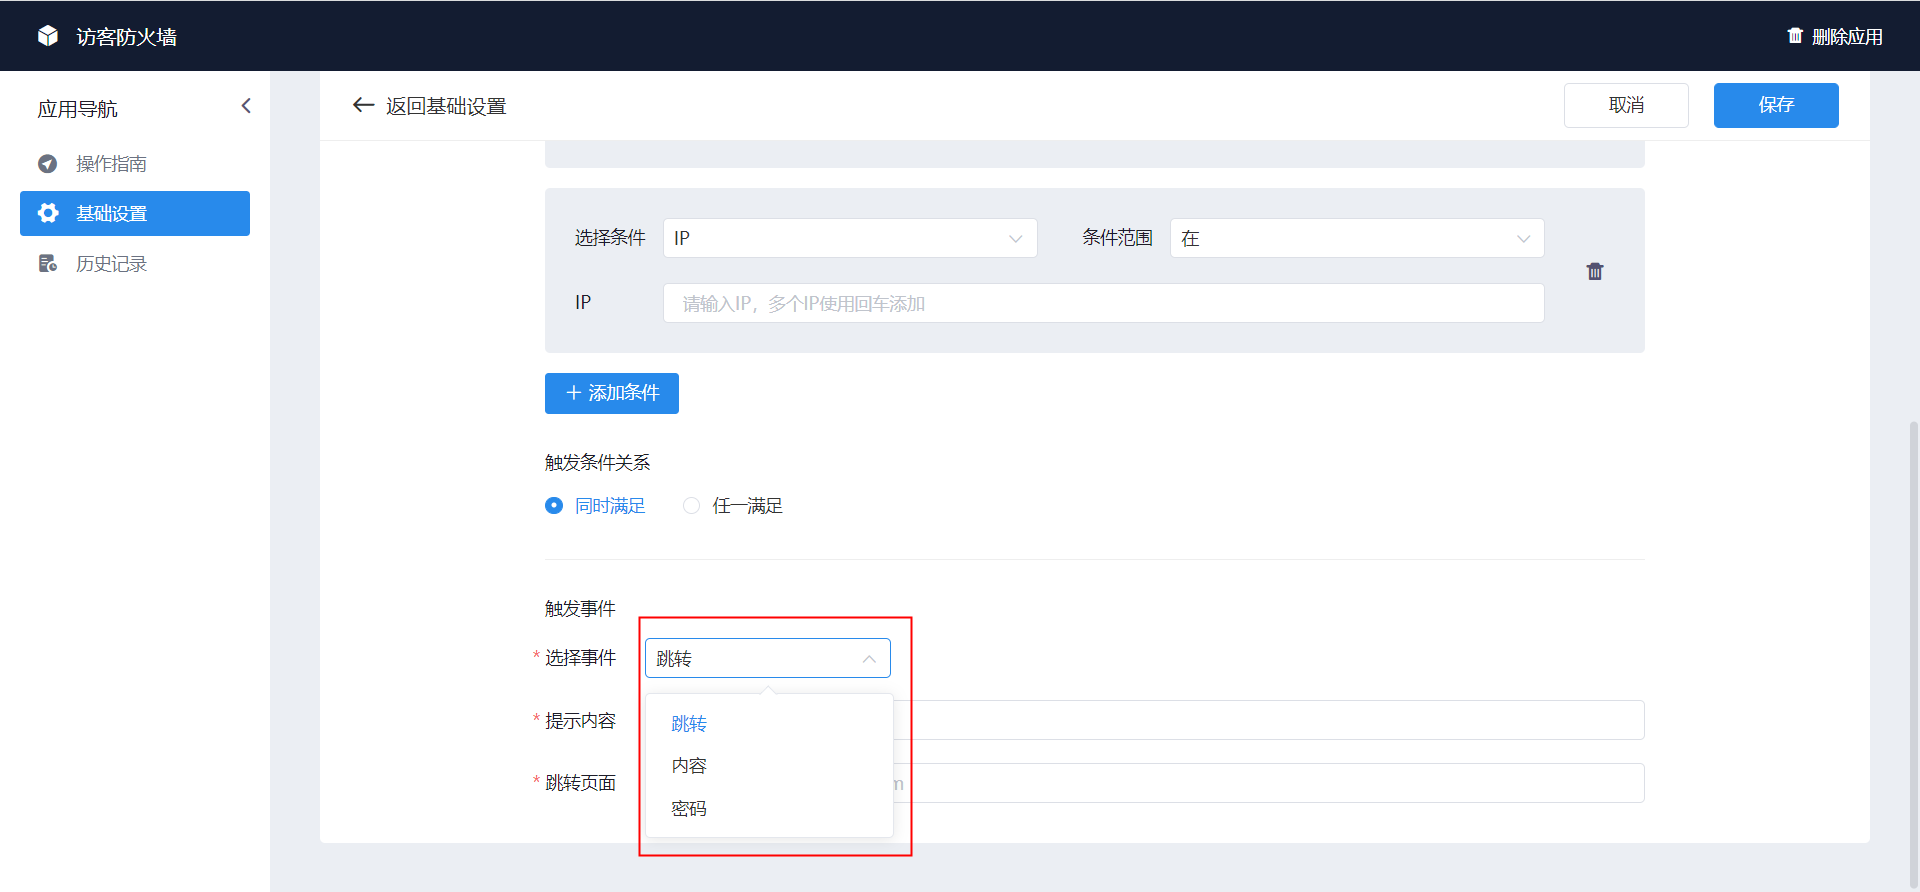The image size is (1920, 892).
Task: Click the IP address input field
Action: pyautogui.click(x=1104, y=303)
